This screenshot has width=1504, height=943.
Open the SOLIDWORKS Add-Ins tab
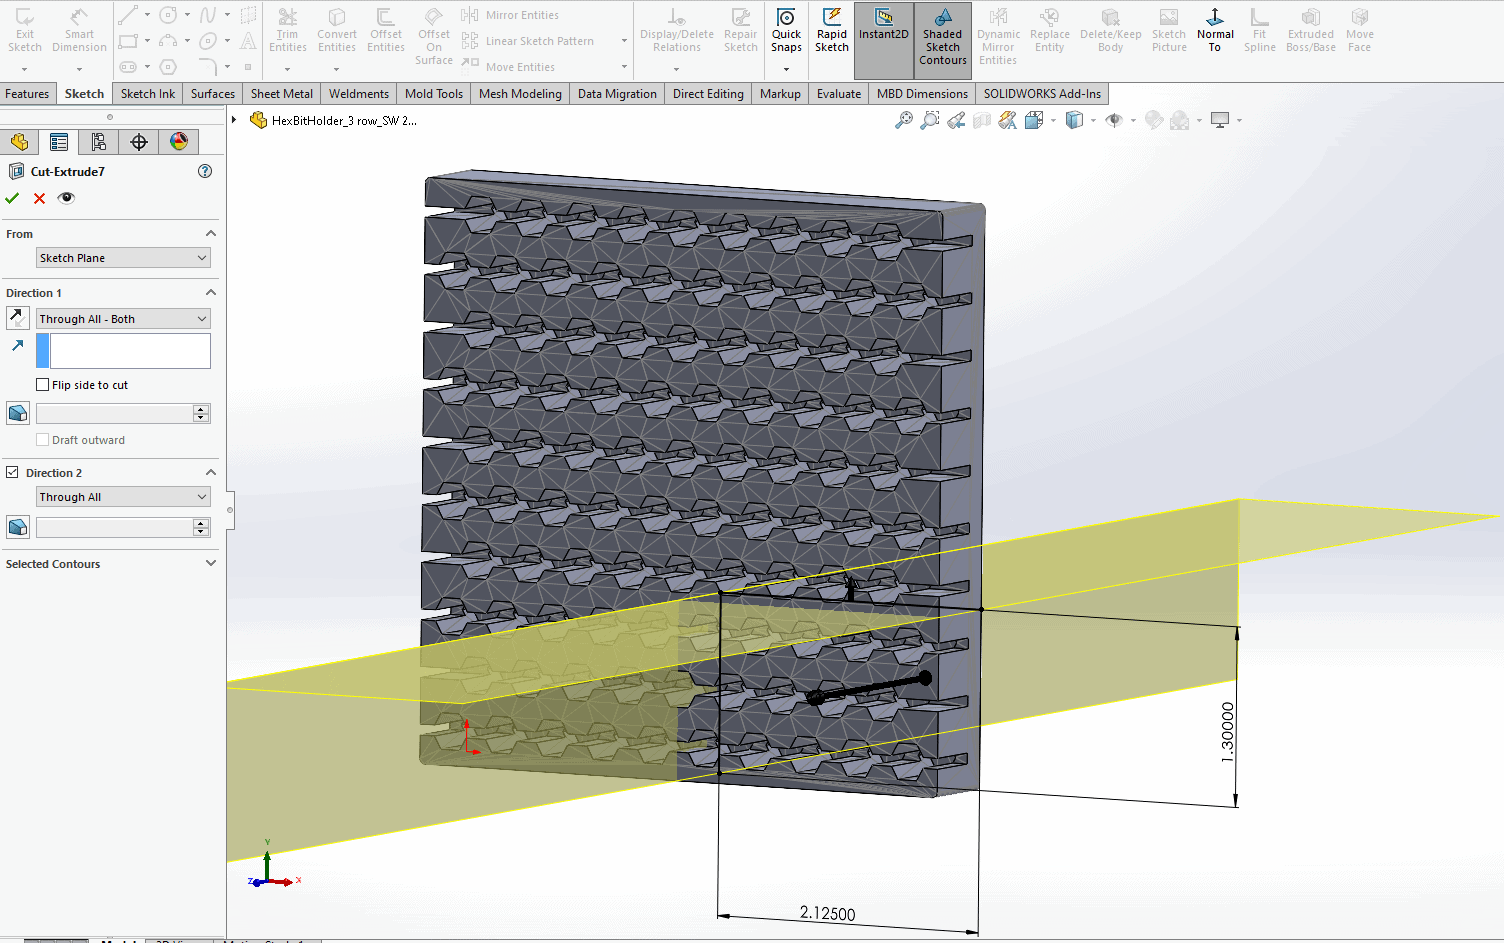[1042, 94]
